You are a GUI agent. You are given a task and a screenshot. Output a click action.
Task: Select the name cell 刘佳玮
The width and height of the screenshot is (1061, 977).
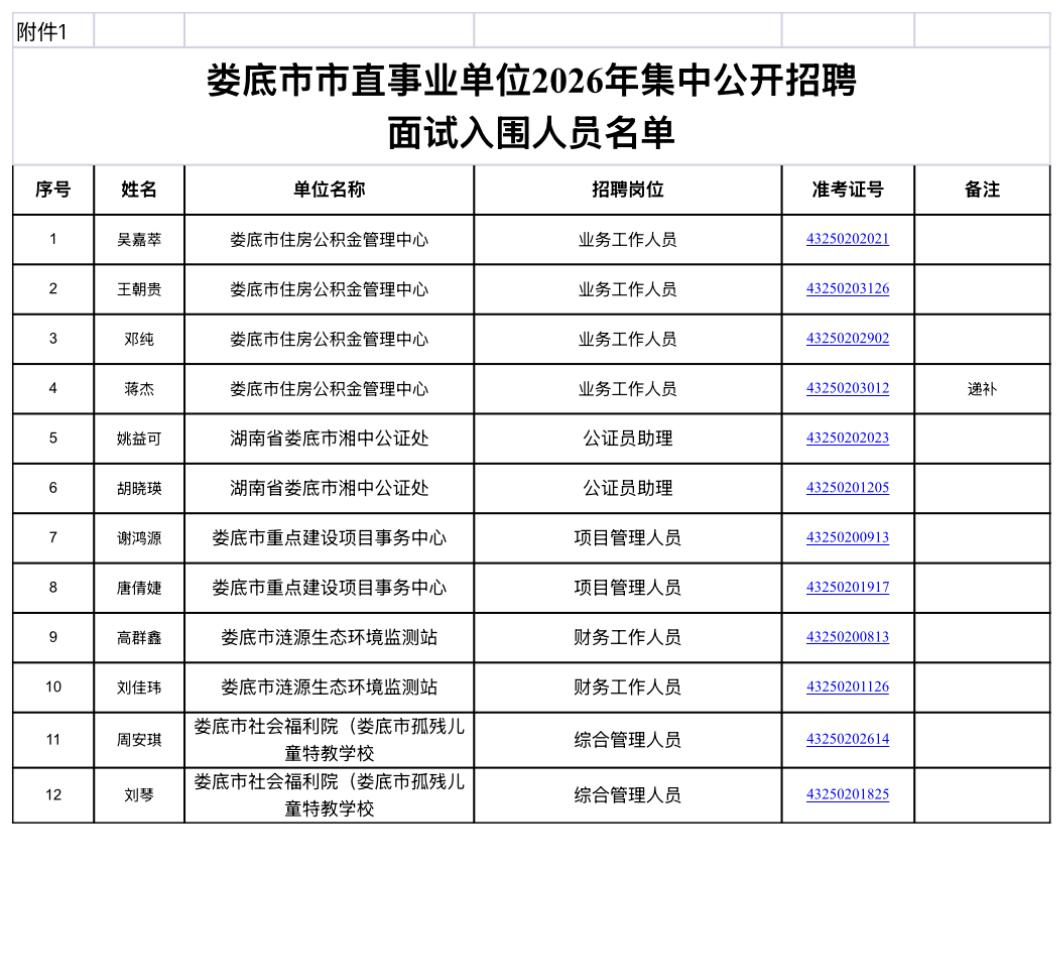(x=139, y=687)
